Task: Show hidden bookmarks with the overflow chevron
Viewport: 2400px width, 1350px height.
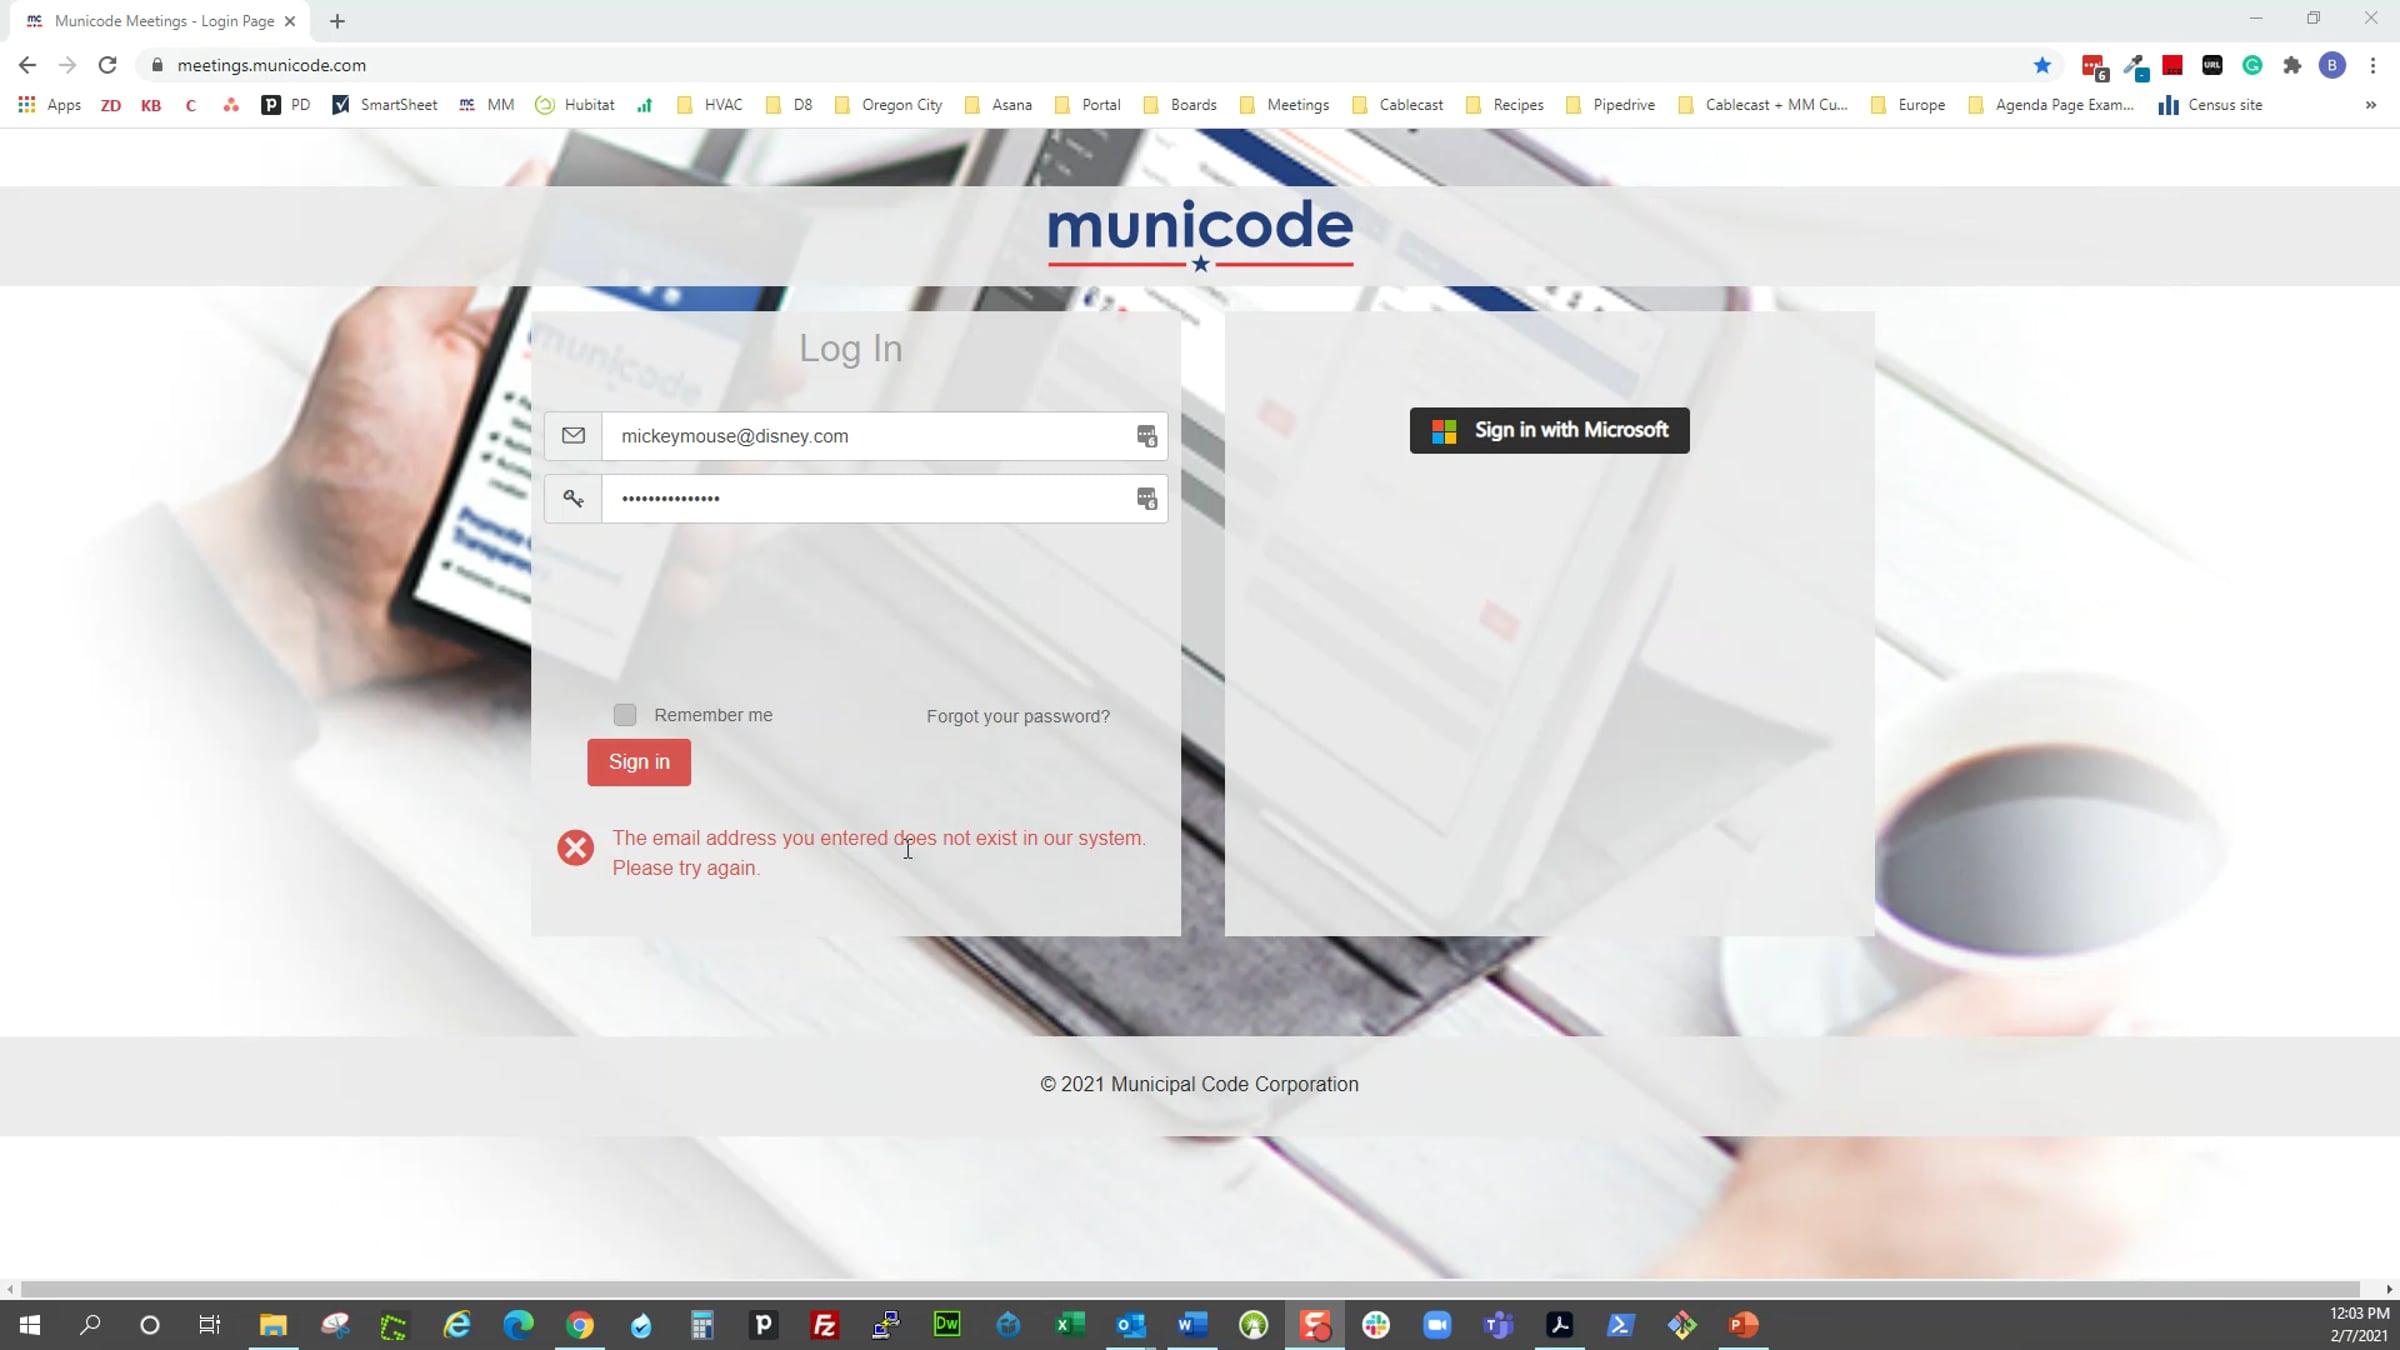Action: 2371,105
